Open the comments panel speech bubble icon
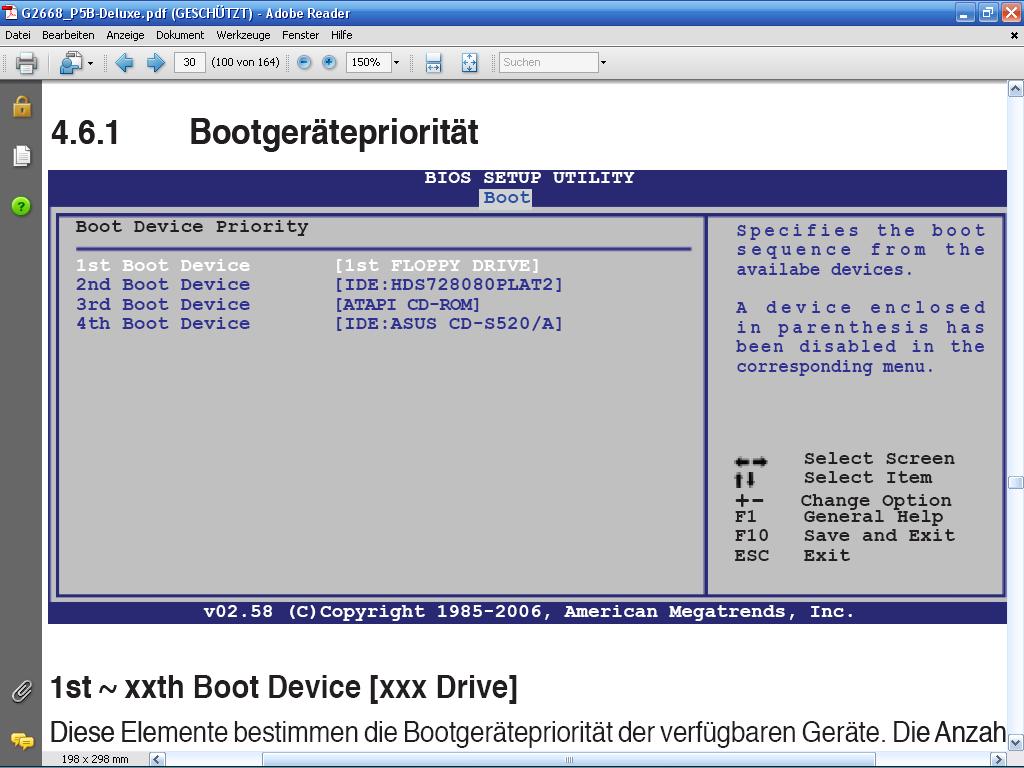The height and width of the screenshot is (768, 1024). click(22, 741)
